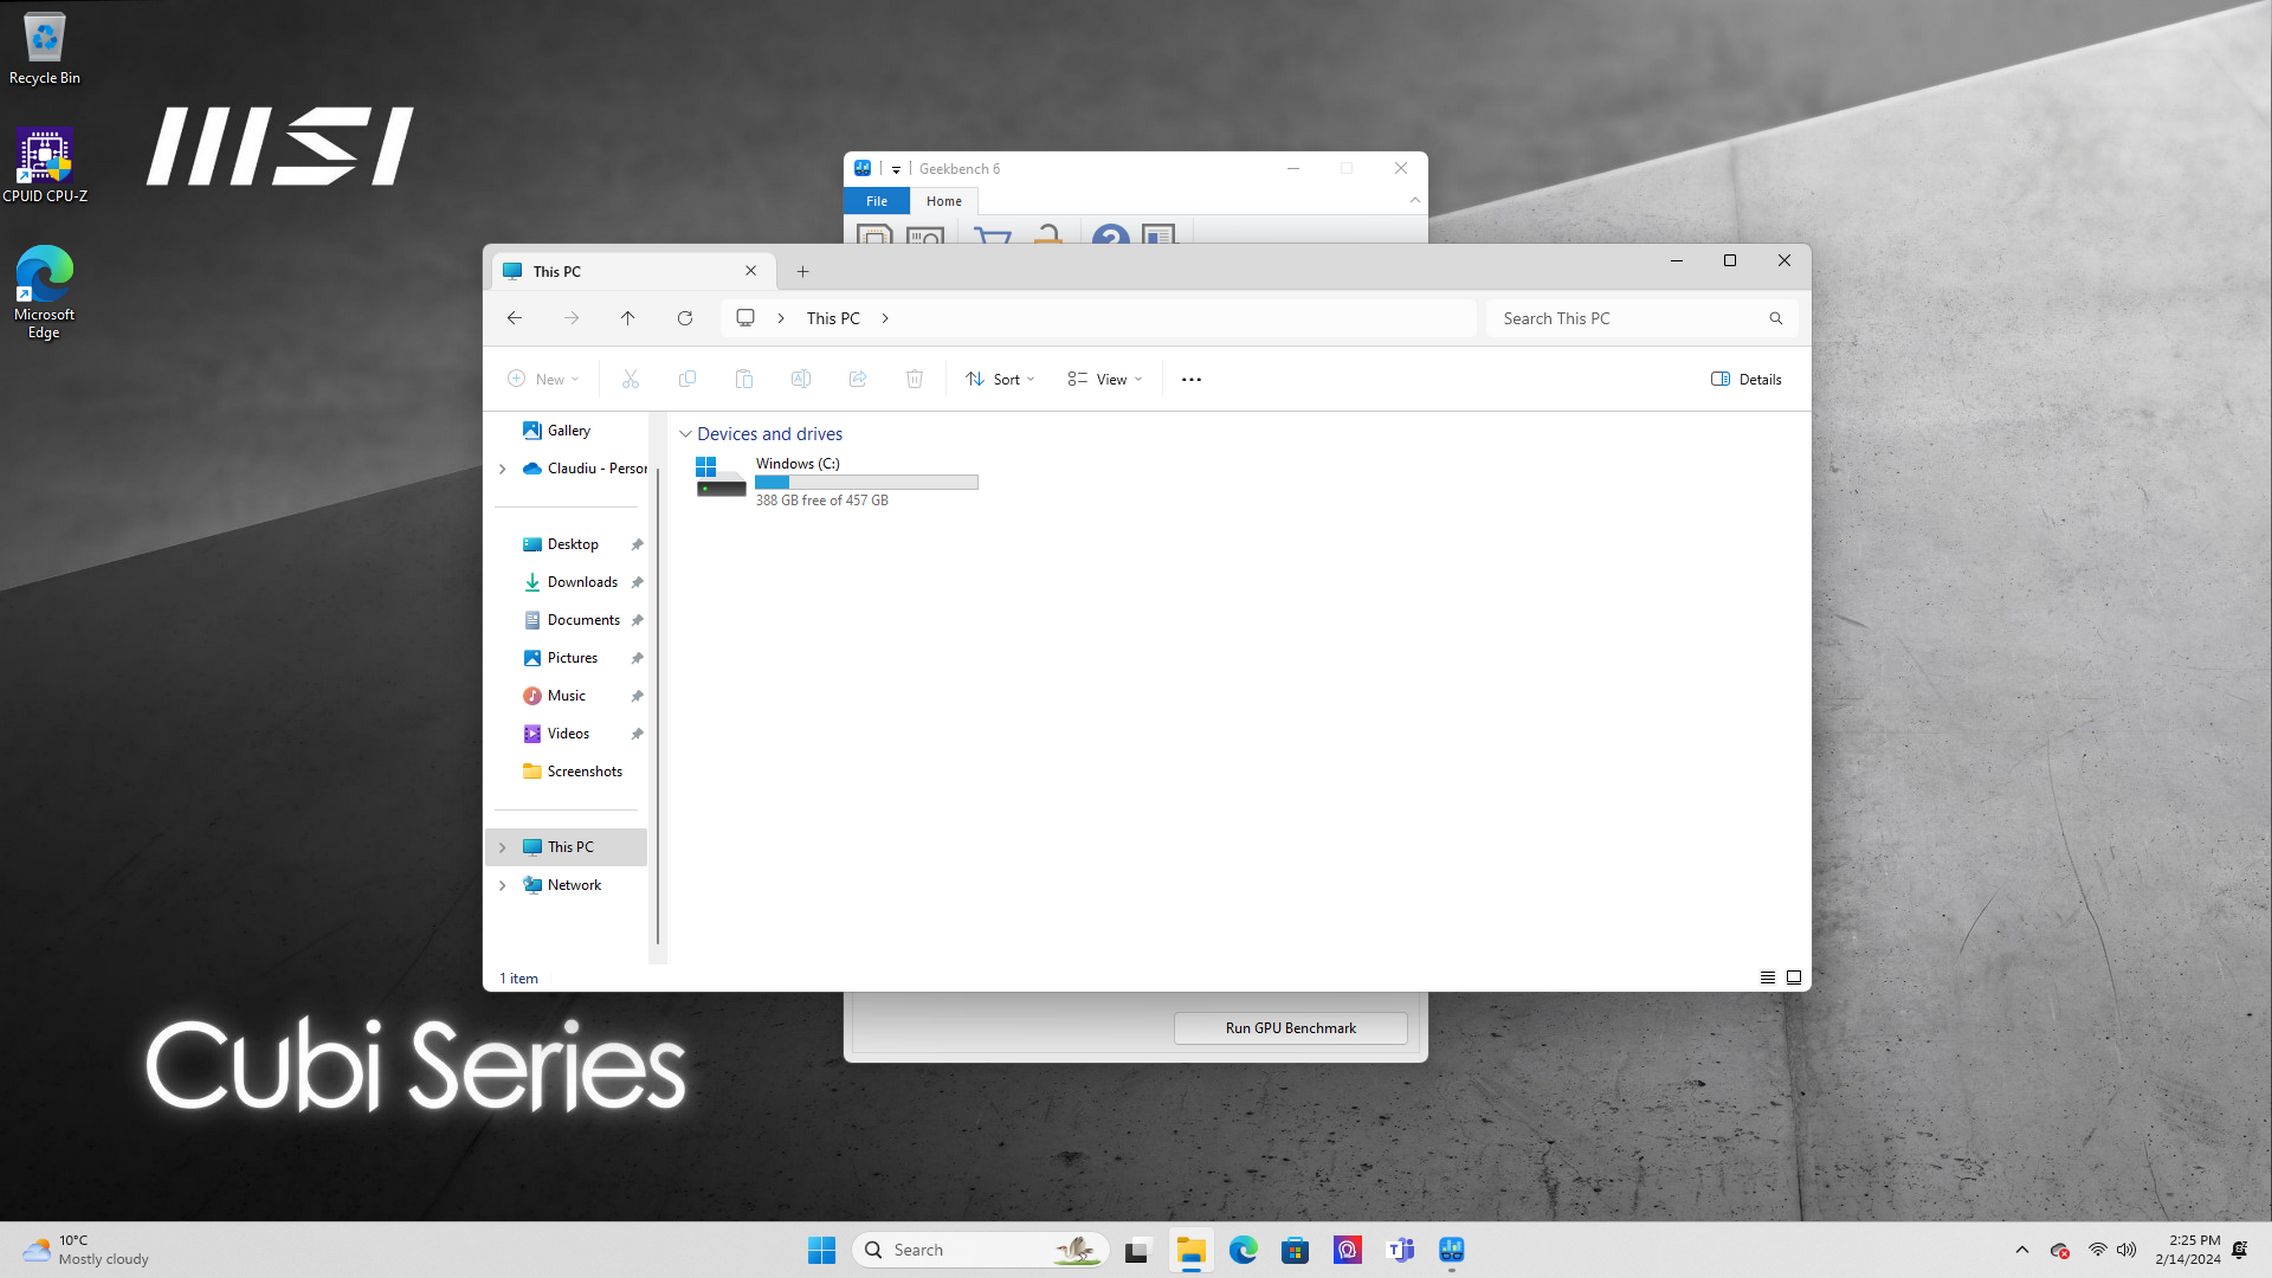This screenshot has width=2272, height=1278.
Task: Open Gallery in navigation pane
Action: pyautogui.click(x=568, y=430)
